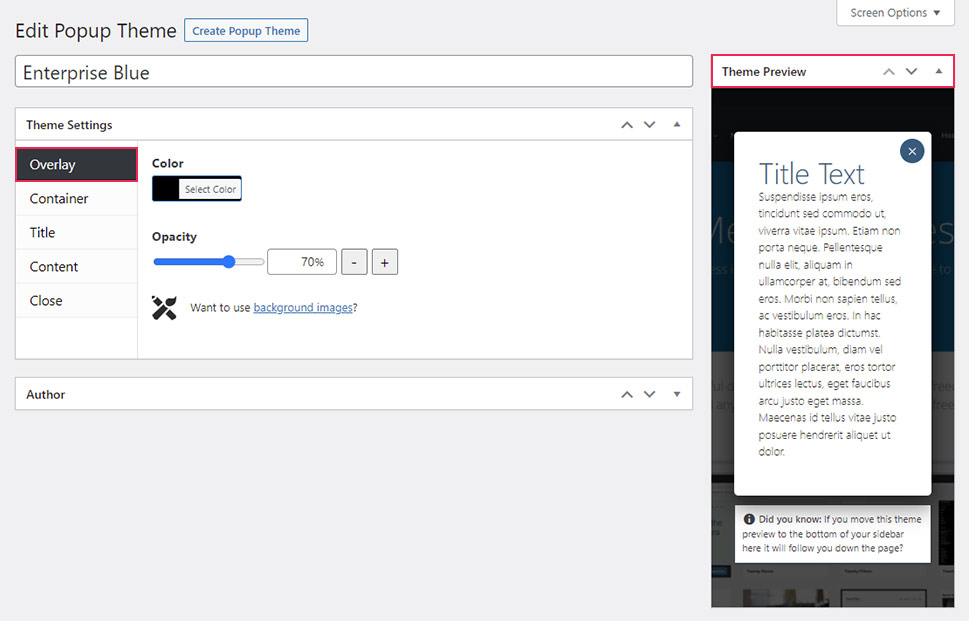Viewport: 969px width, 621px height.
Task: Expand the Author panel
Action: pos(677,395)
